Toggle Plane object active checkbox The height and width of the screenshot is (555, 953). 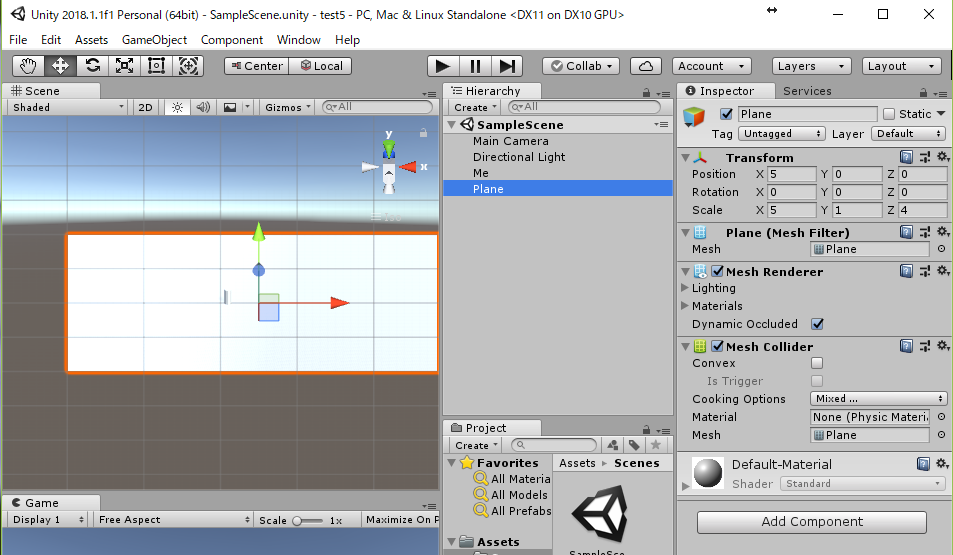(x=726, y=114)
